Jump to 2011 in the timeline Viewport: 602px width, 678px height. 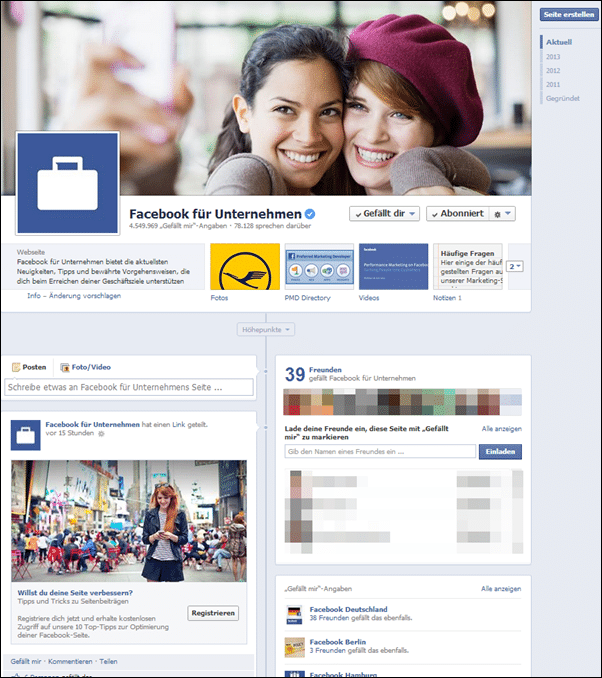[553, 84]
